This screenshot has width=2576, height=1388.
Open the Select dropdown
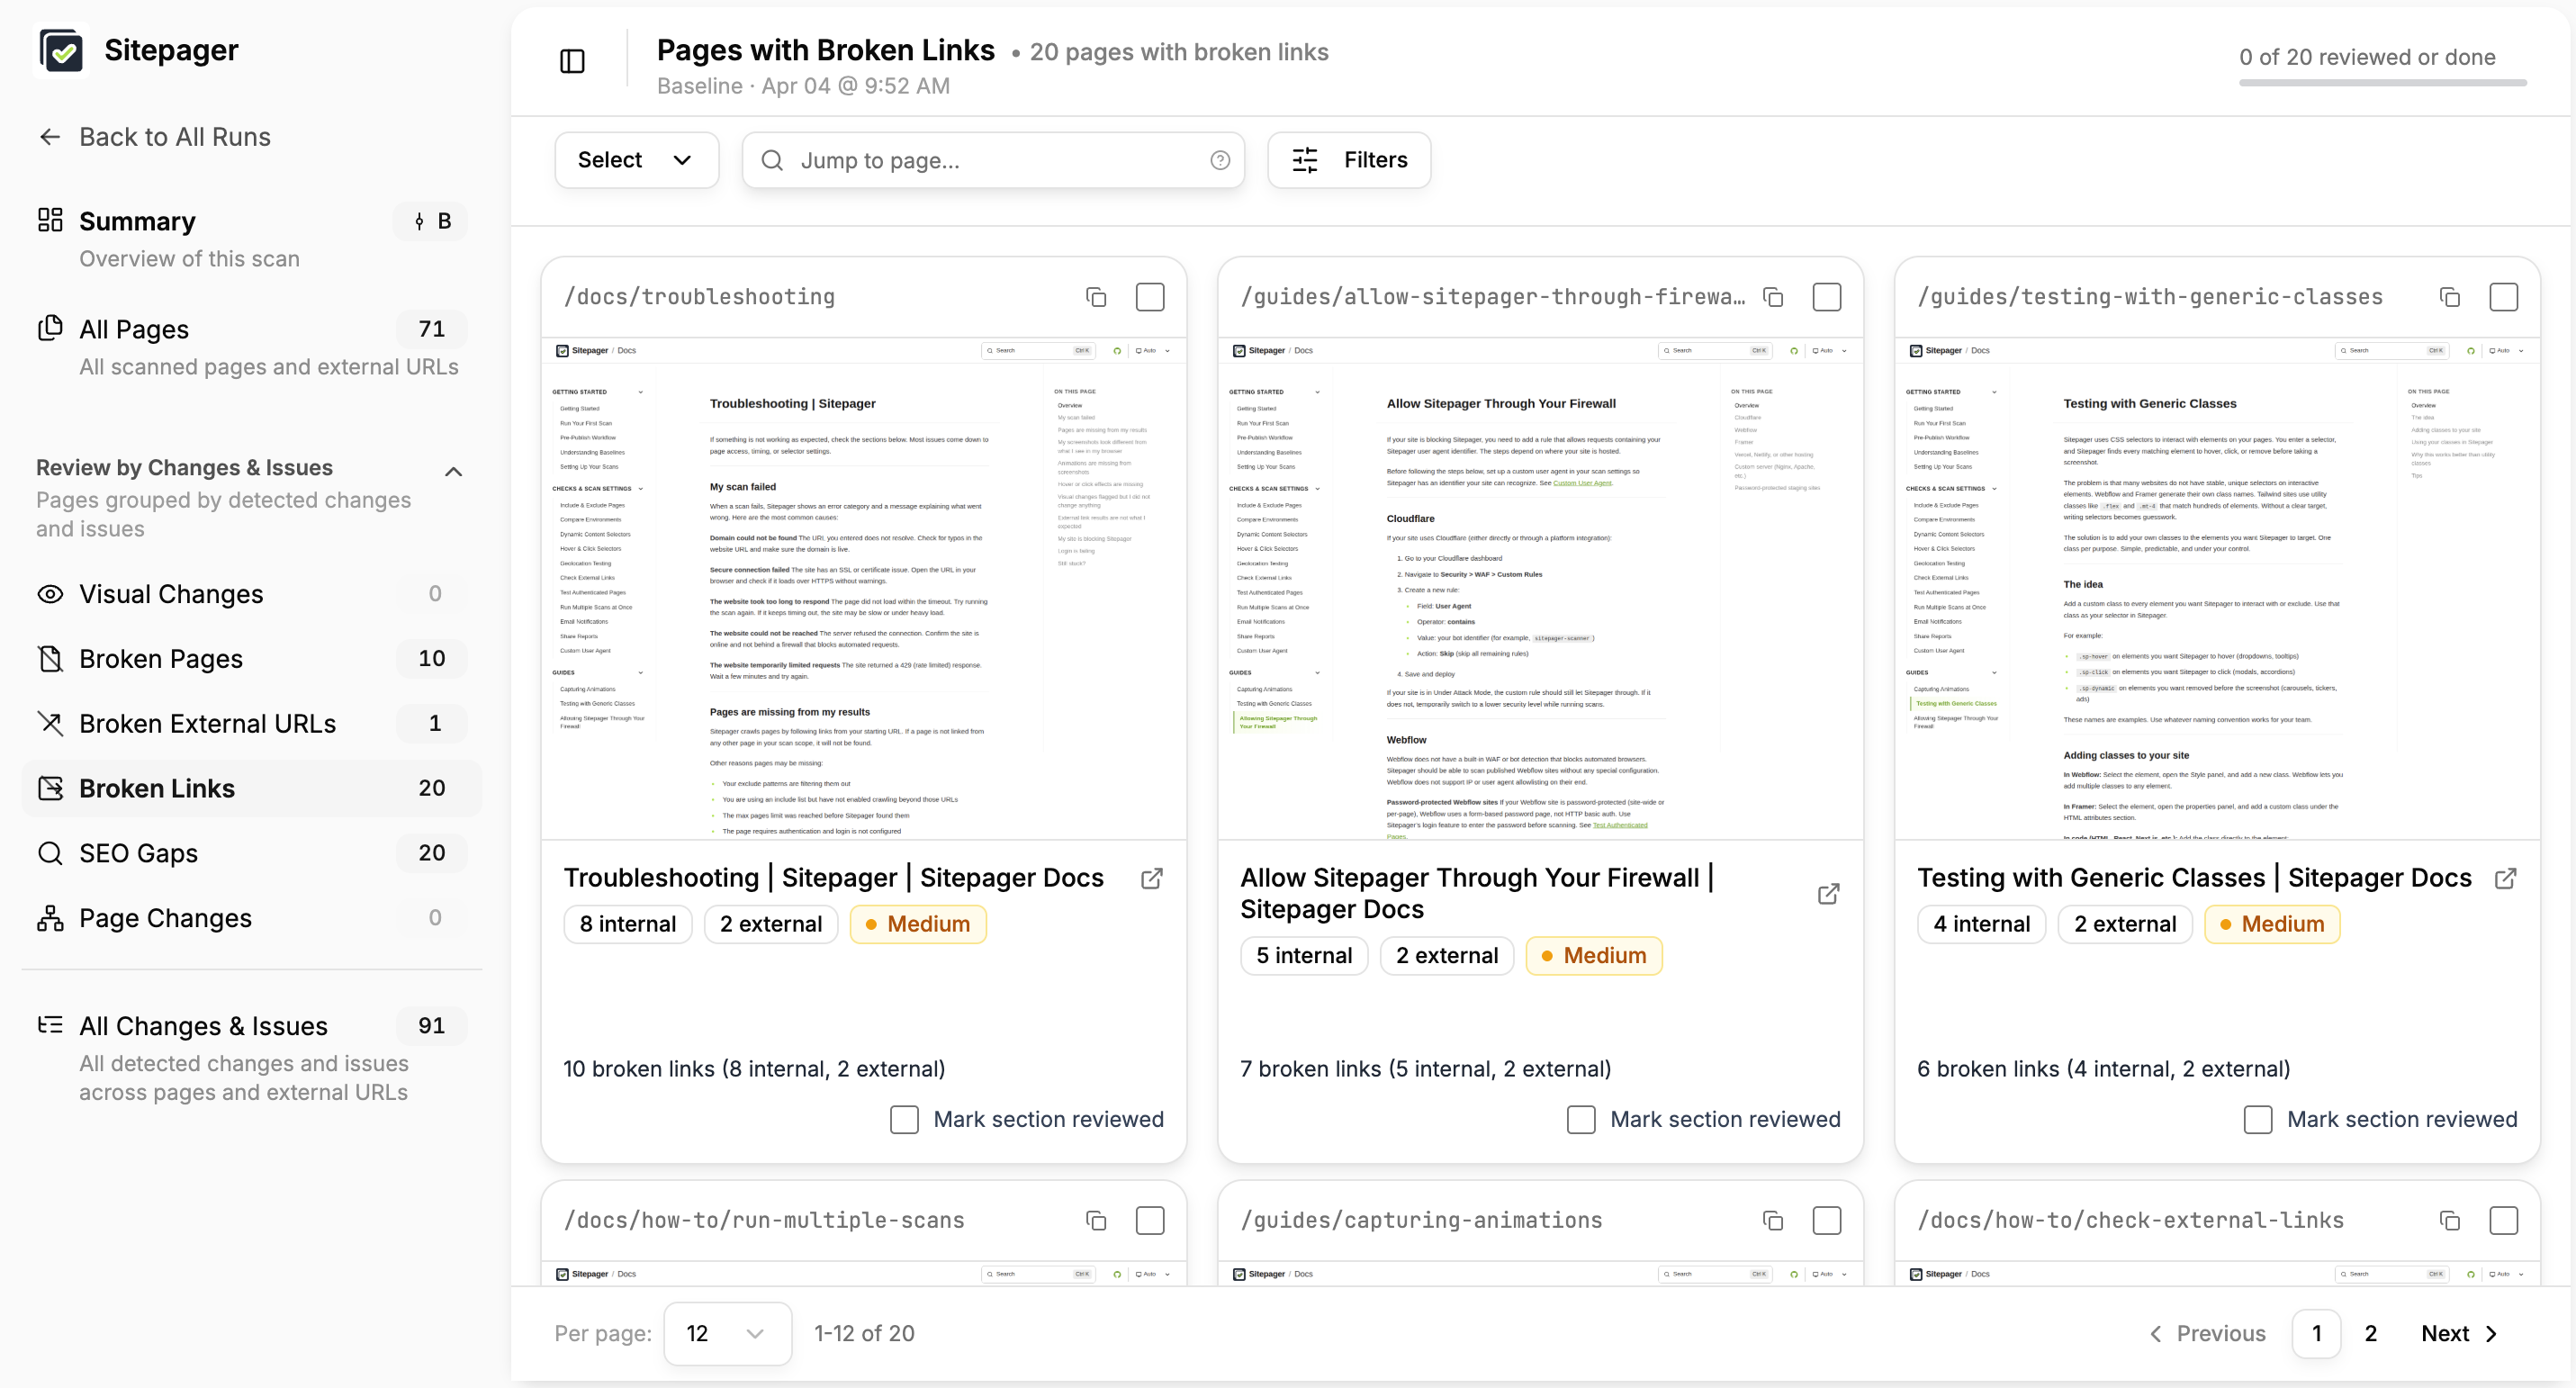636,159
